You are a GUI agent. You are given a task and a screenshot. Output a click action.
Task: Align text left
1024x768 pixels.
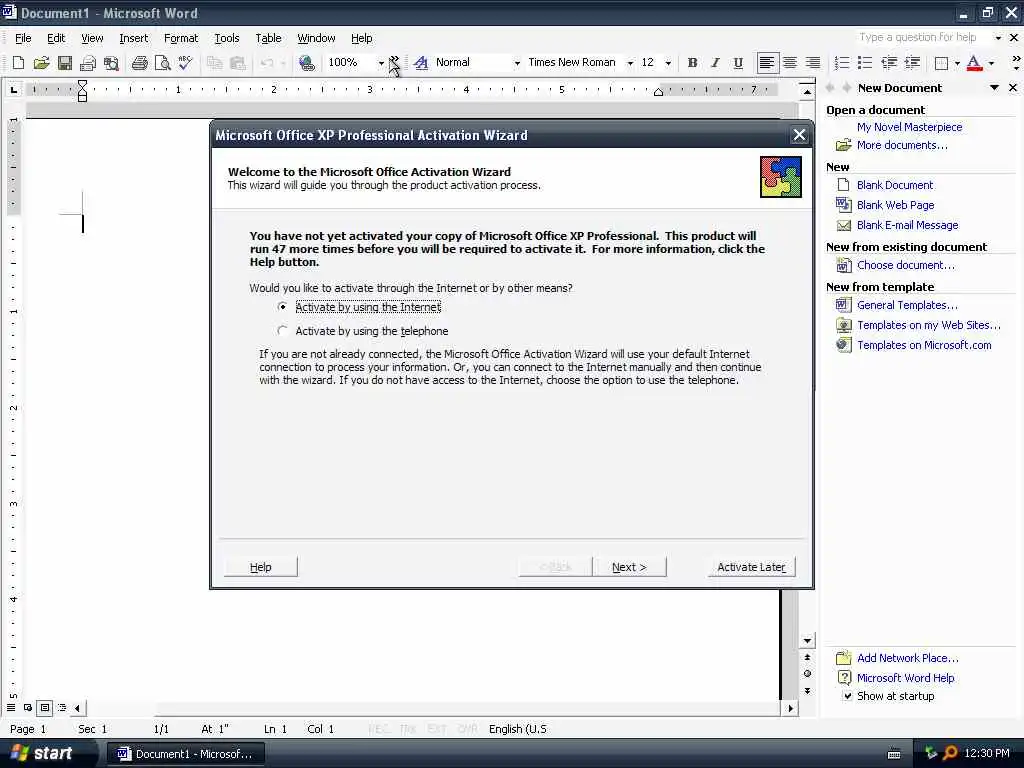(x=767, y=63)
